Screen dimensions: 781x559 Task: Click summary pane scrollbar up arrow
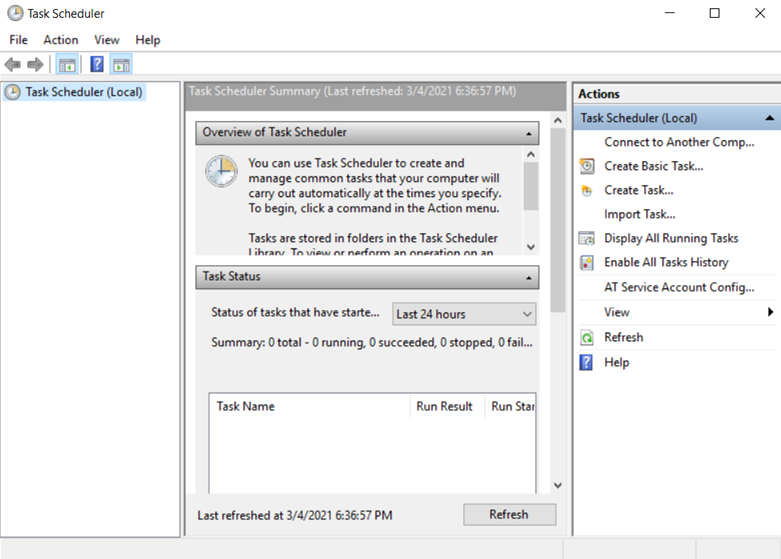[x=558, y=120]
